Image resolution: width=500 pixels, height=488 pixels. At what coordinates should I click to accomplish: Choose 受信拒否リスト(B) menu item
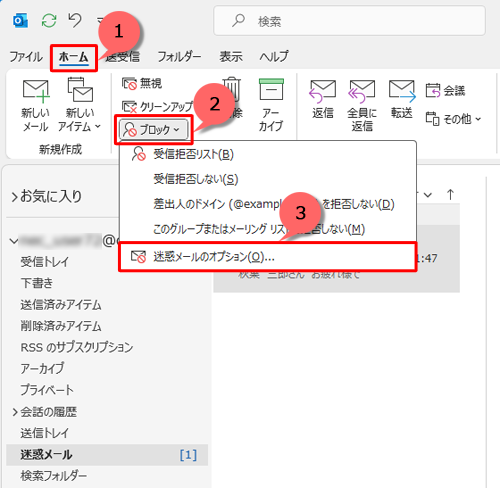[268, 154]
